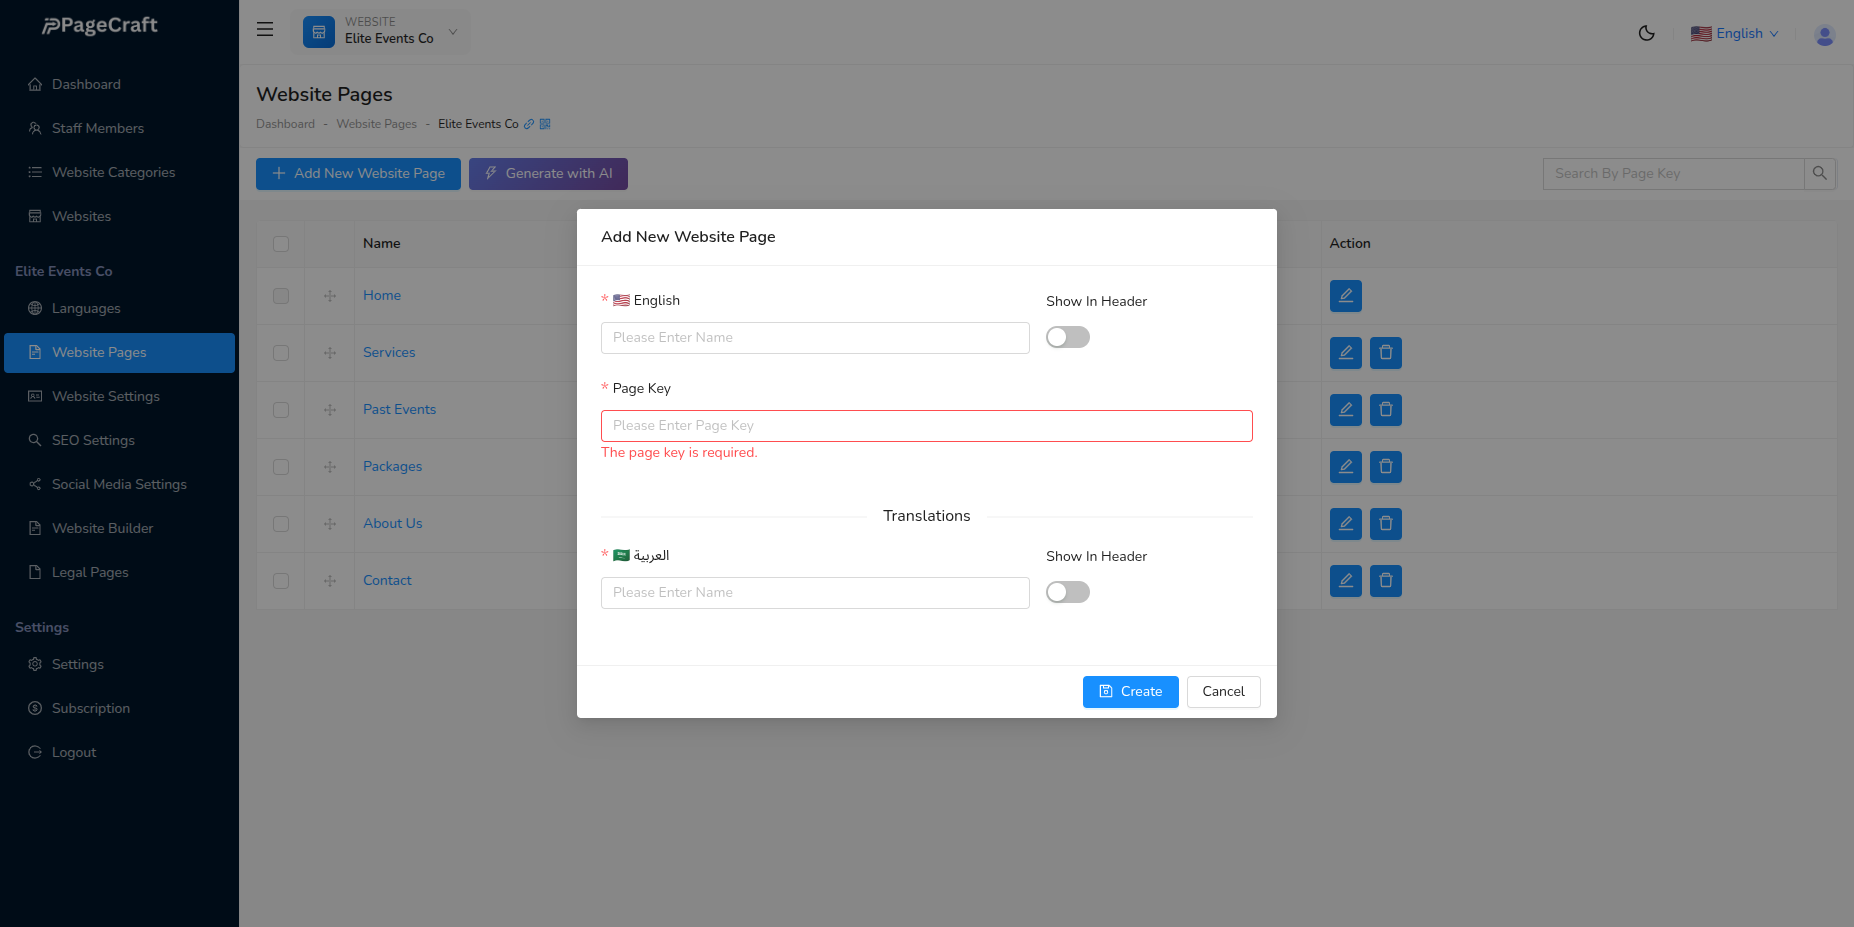Click the hamburger menu icon
1854x927 pixels.
tap(265, 30)
